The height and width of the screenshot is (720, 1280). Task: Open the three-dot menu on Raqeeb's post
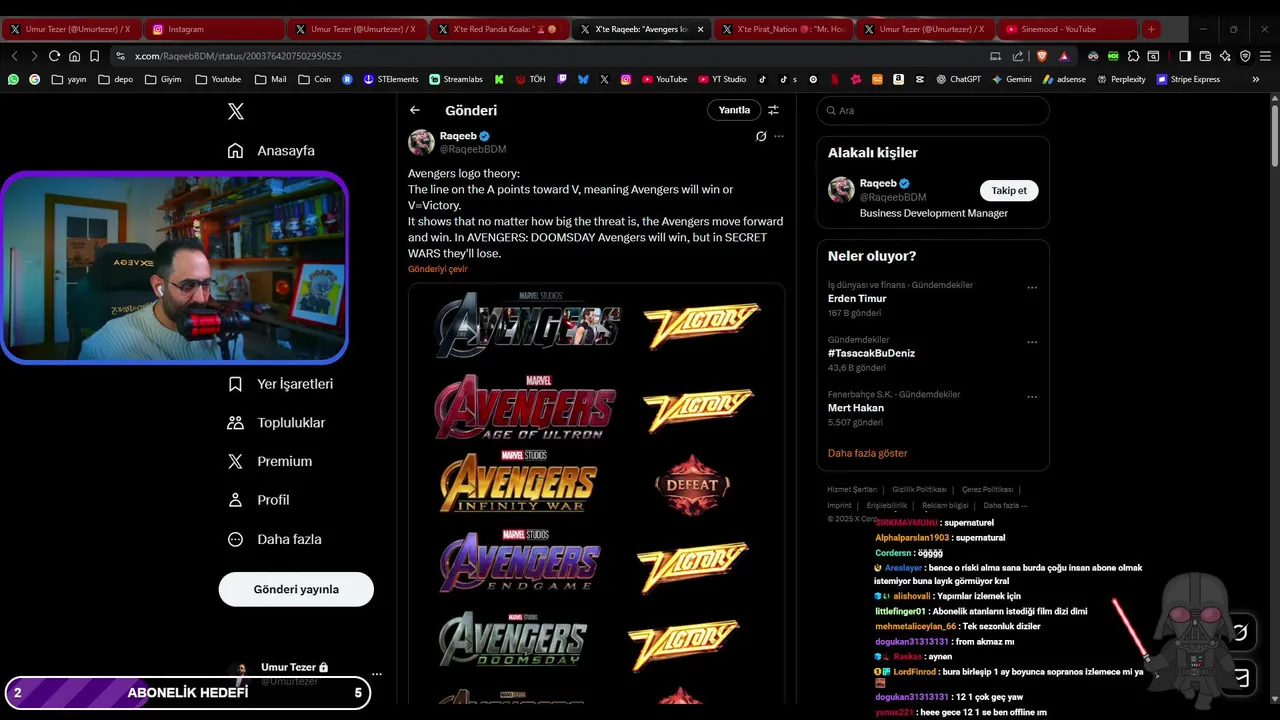(779, 136)
